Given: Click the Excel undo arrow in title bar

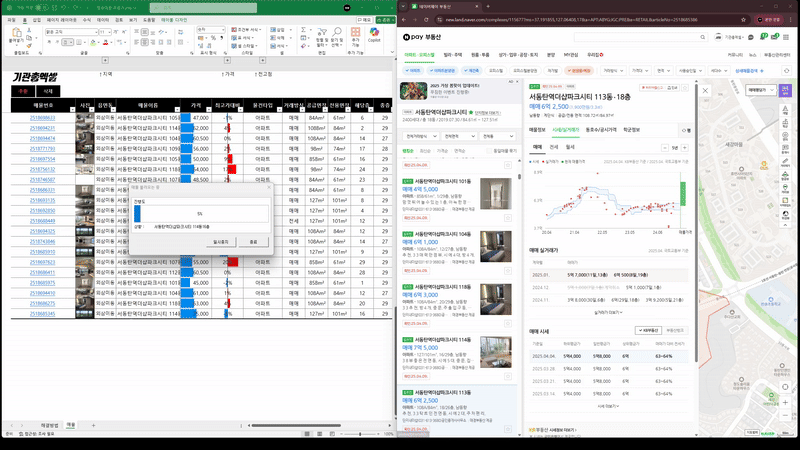Looking at the screenshot, I should [x=63, y=8].
